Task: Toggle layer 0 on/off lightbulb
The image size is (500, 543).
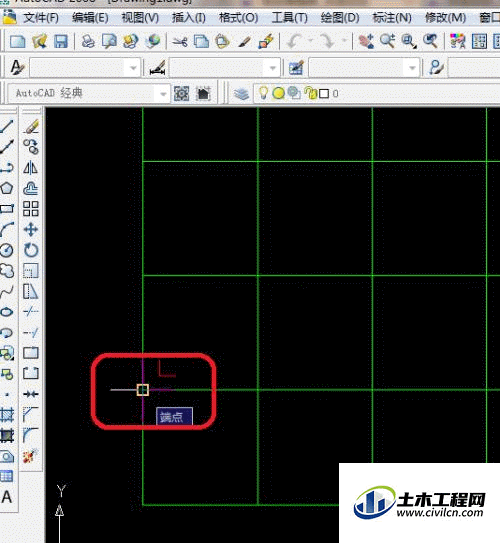Action: click(x=264, y=93)
